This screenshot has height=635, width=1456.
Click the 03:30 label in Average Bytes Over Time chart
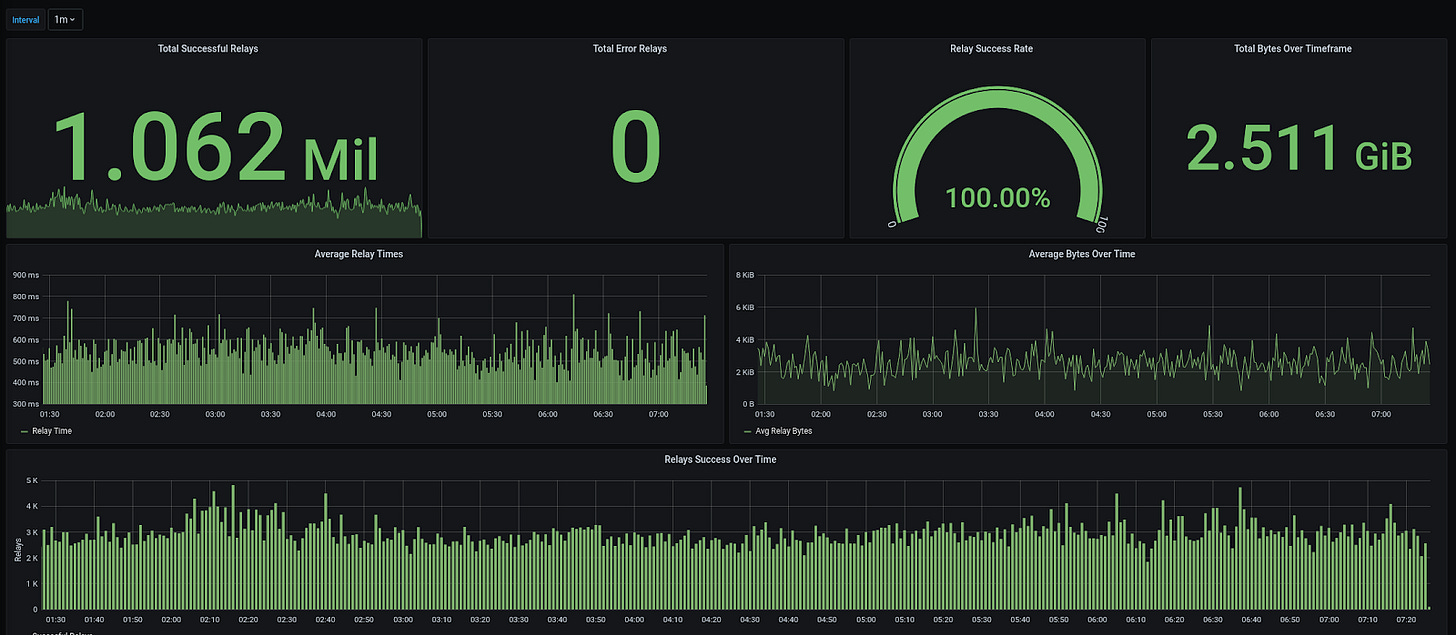tap(988, 414)
